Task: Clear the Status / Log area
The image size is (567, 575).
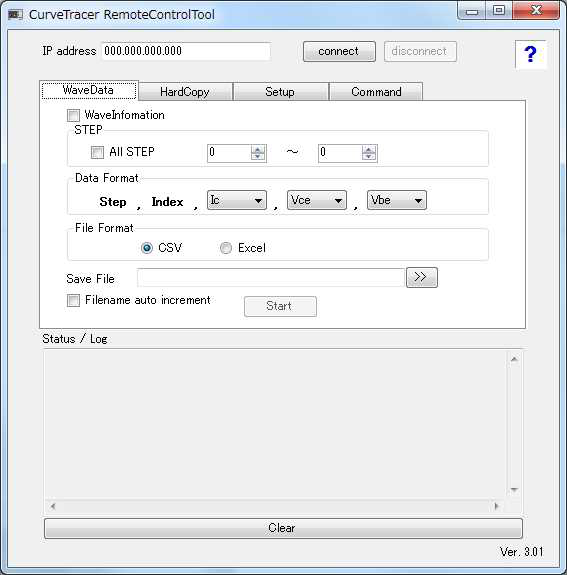Action: (x=283, y=528)
